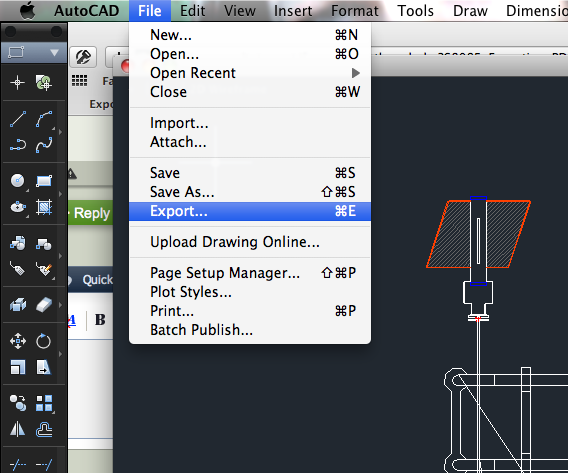Image resolution: width=568 pixels, height=473 pixels.
Task: Select the Move tool icon
Action: tap(18, 341)
